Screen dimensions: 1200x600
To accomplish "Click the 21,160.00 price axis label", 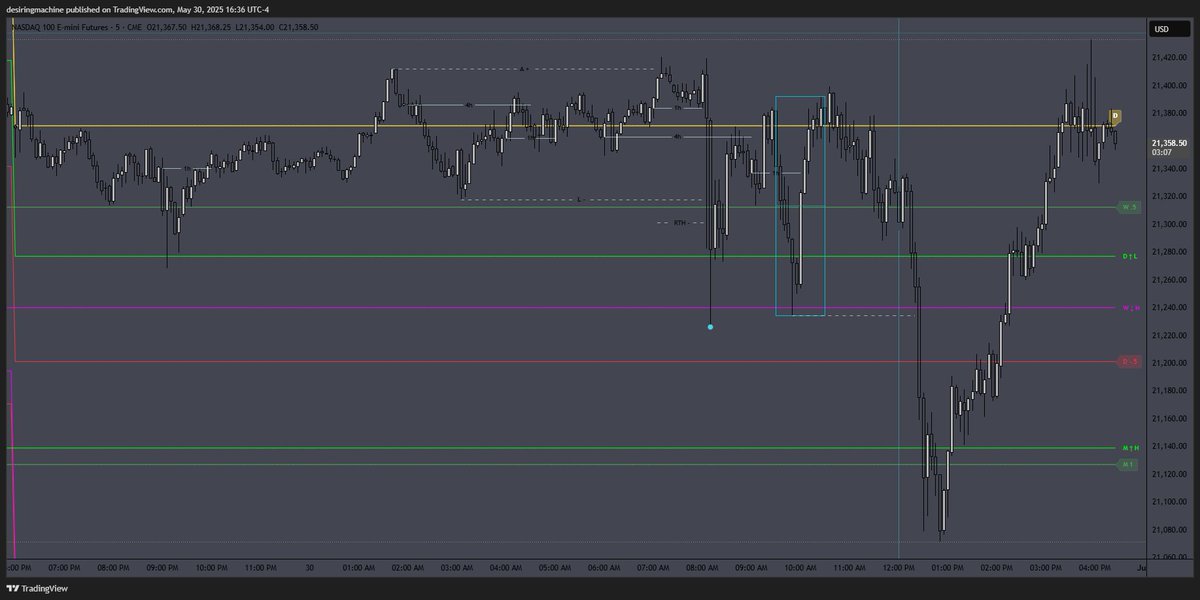I will pyautogui.click(x=1170, y=419).
